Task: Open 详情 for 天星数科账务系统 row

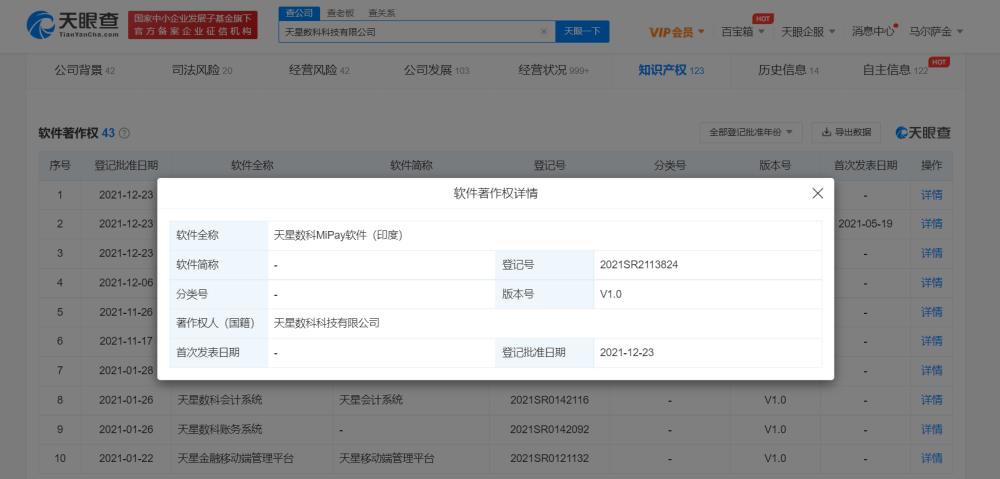Action: click(931, 429)
